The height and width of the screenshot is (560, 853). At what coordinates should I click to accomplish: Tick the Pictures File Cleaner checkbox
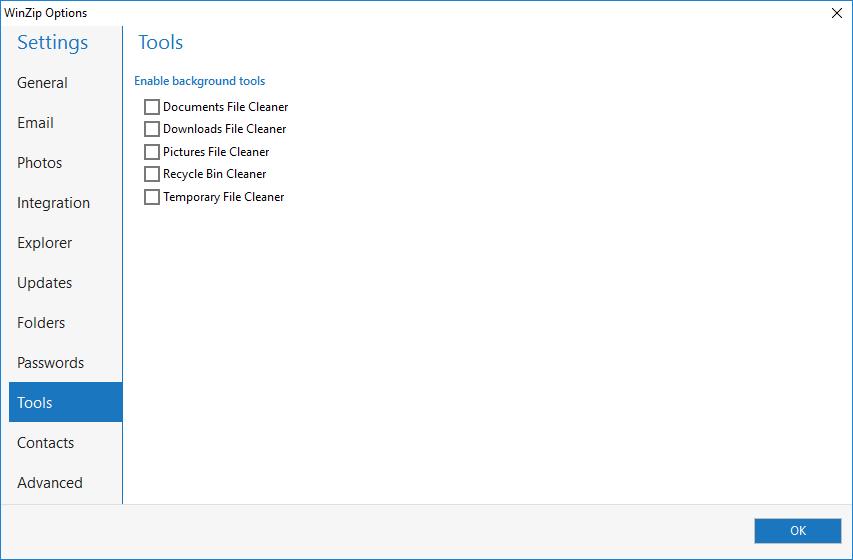(152, 152)
